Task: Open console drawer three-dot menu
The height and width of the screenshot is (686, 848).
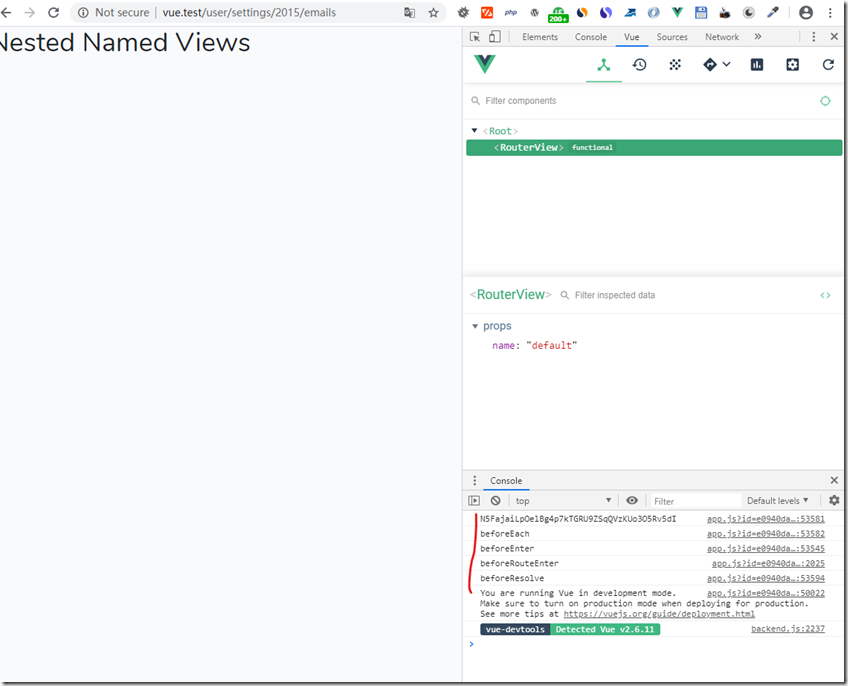Action: (474, 480)
